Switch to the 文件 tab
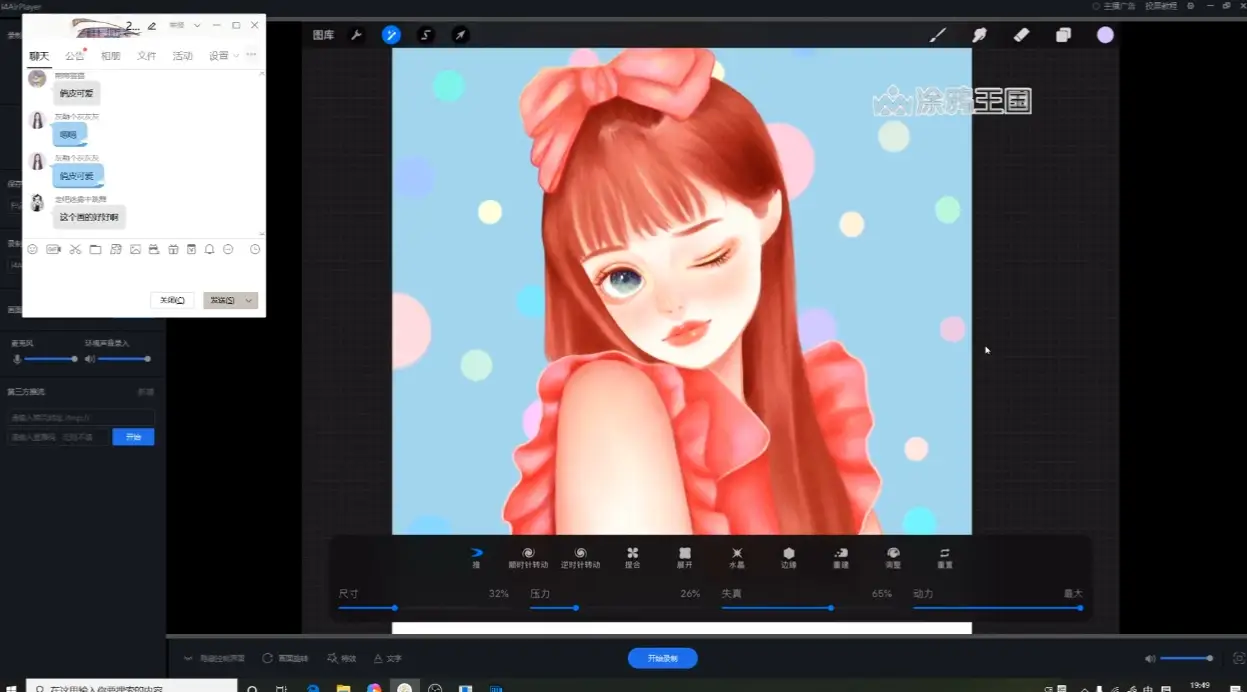This screenshot has width=1247, height=692. coord(146,55)
